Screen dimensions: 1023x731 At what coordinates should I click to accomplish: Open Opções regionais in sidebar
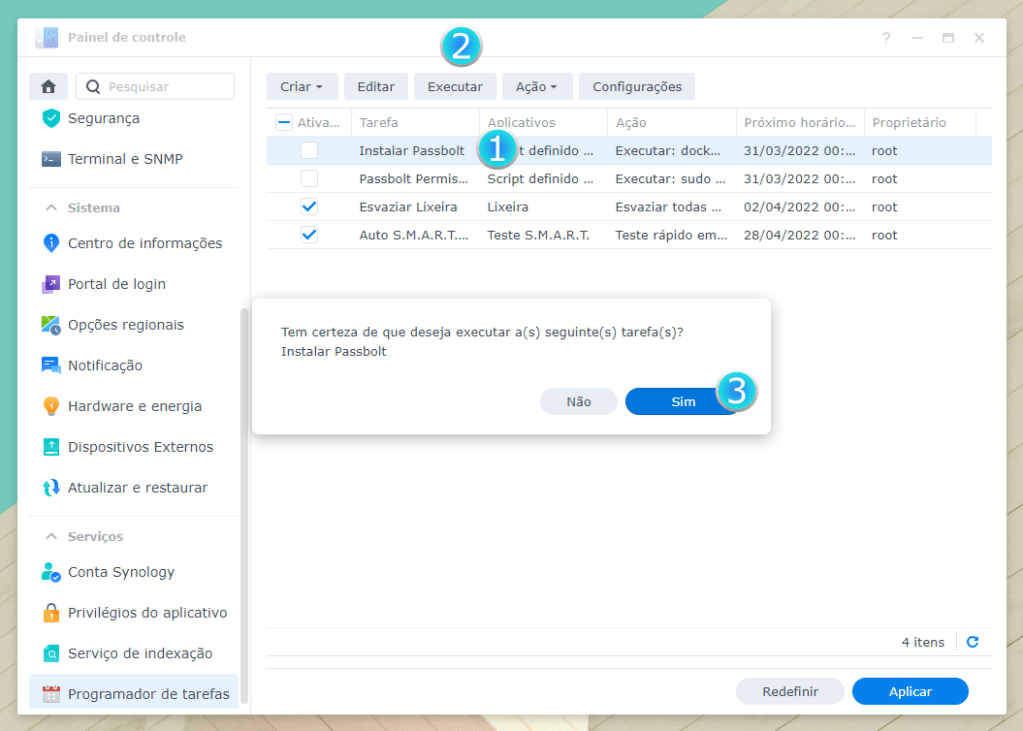pos(125,325)
